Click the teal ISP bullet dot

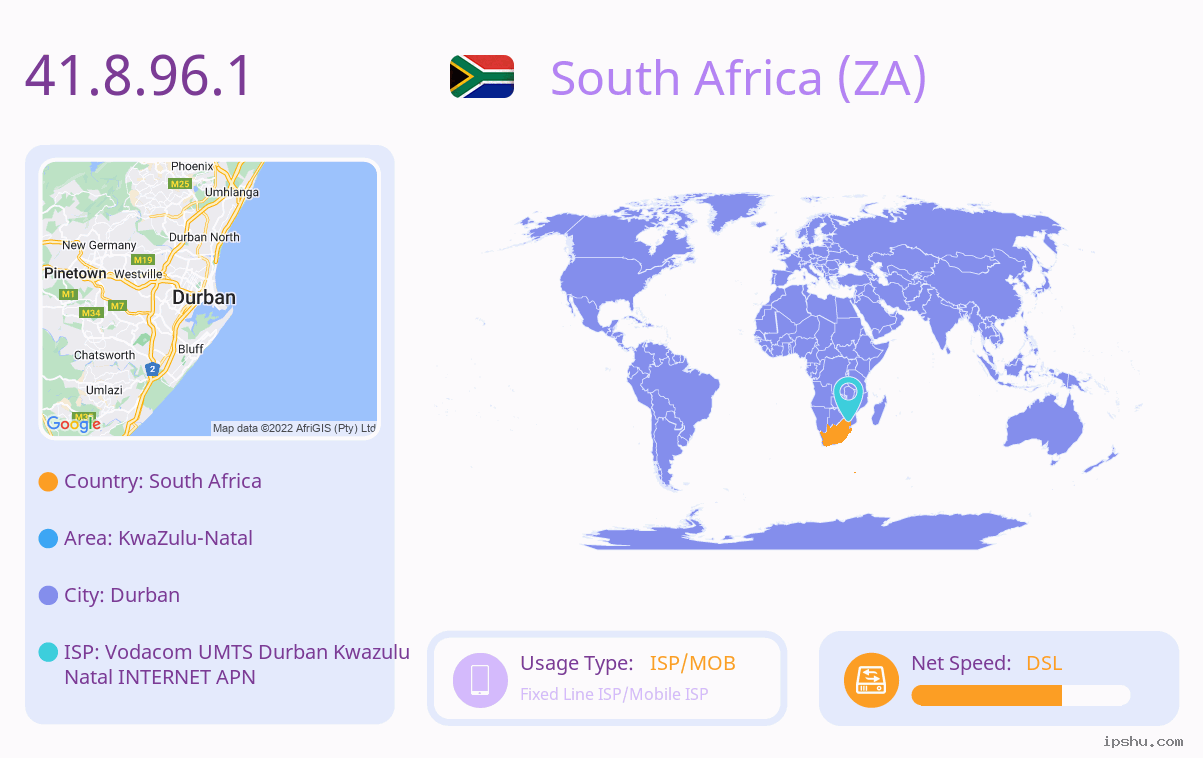click(x=48, y=652)
